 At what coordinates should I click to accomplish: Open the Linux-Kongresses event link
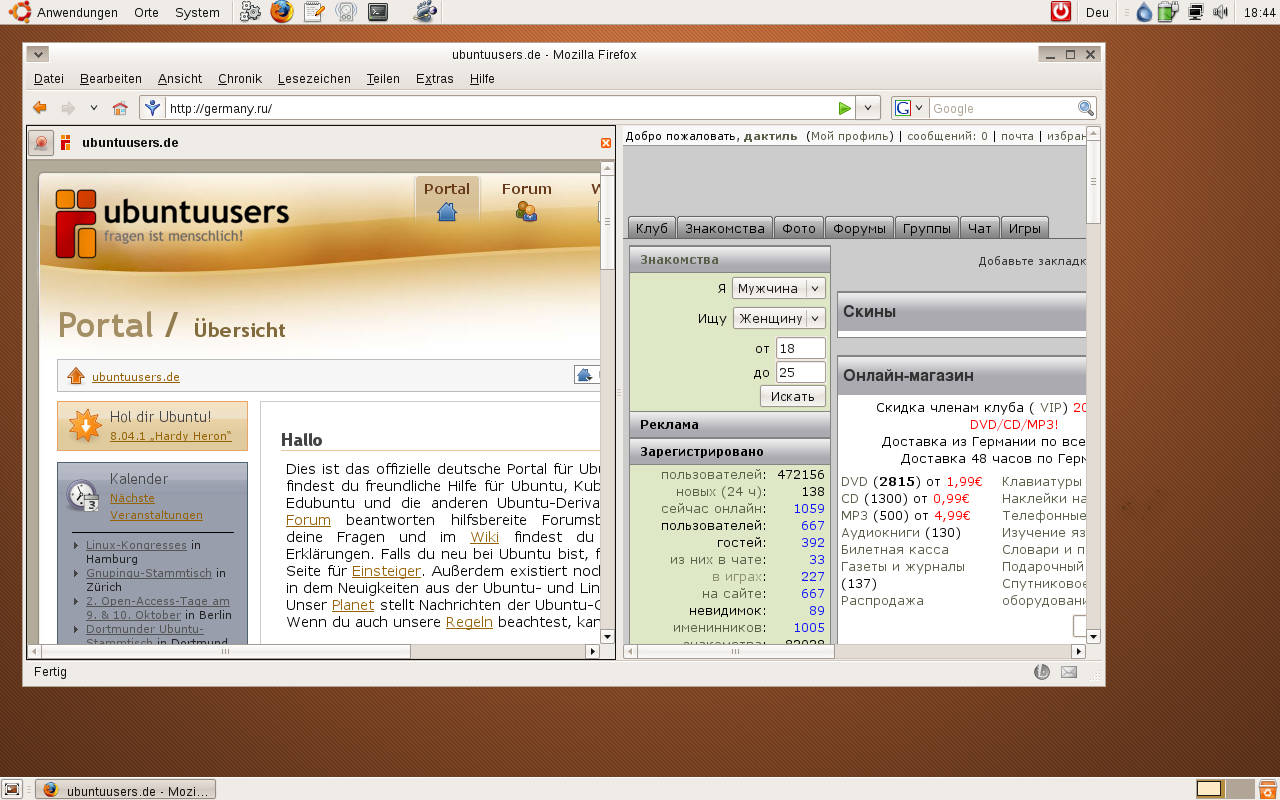[136, 545]
